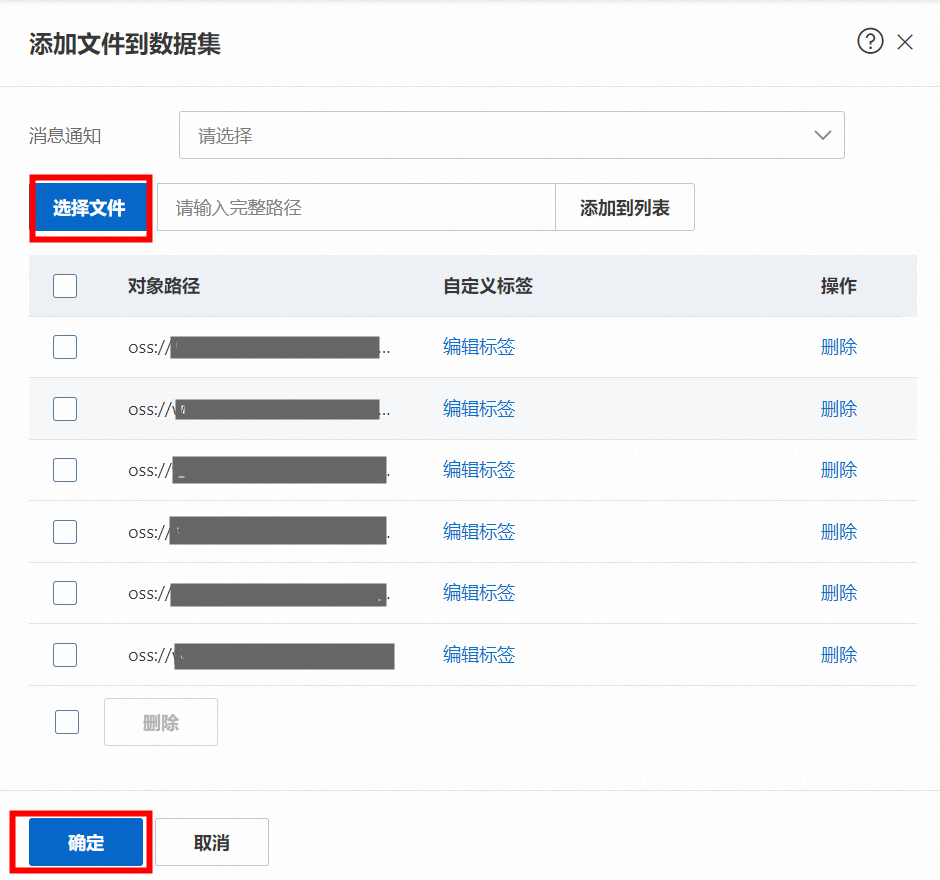This screenshot has height=880, width=940.
Task: Click the 对象路径 column header
Action: (x=164, y=286)
